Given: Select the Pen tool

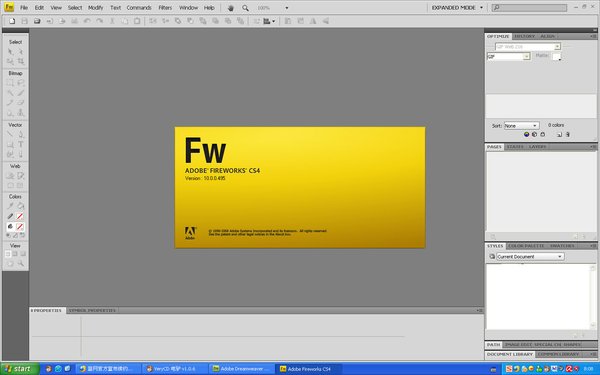Looking at the screenshot, I should pos(21,135).
